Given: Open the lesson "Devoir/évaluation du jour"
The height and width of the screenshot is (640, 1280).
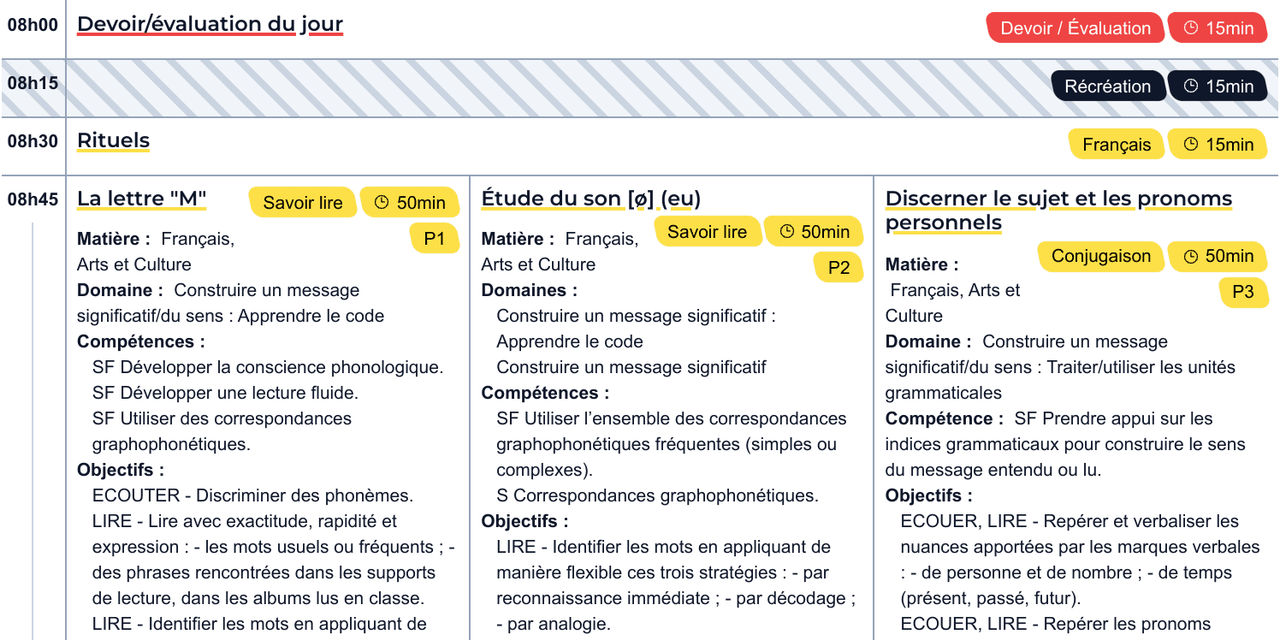Looking at the screenshot, I should (209, 23).
